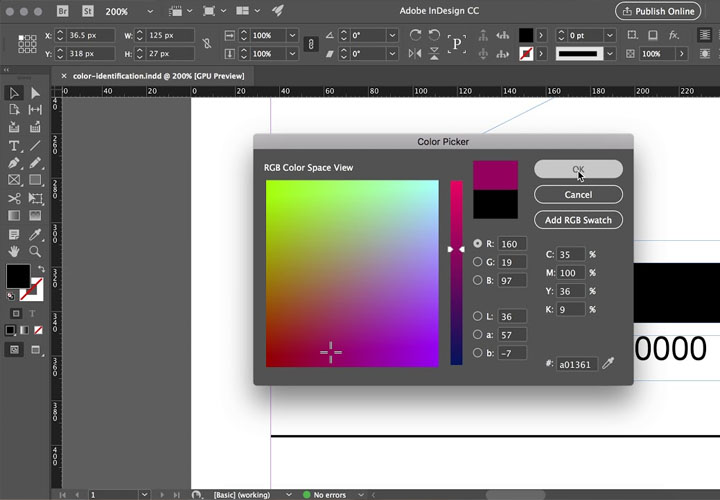Select the Gradient Feather tool
The image size is (720, 500).
coord(35,215)
